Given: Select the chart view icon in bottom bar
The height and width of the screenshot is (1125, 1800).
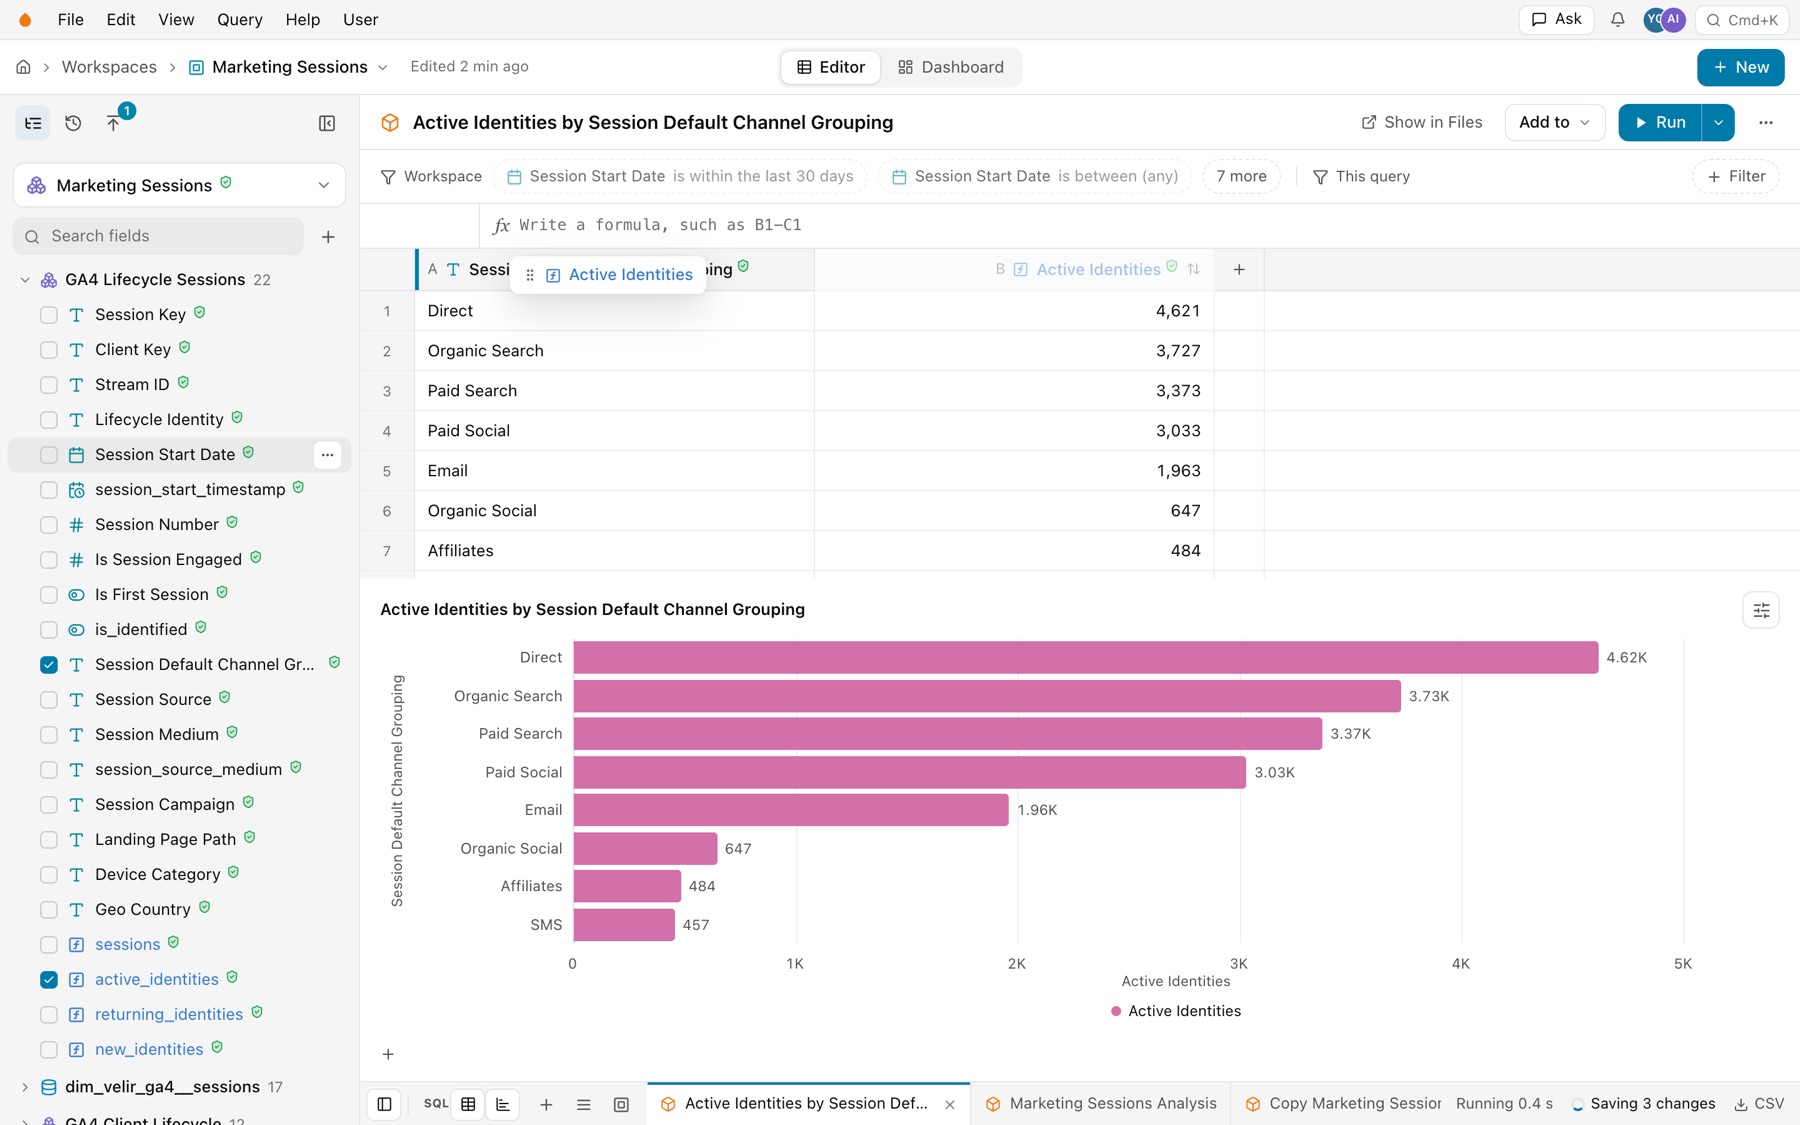Looking at the screenshot, I should coord(503,1104).
